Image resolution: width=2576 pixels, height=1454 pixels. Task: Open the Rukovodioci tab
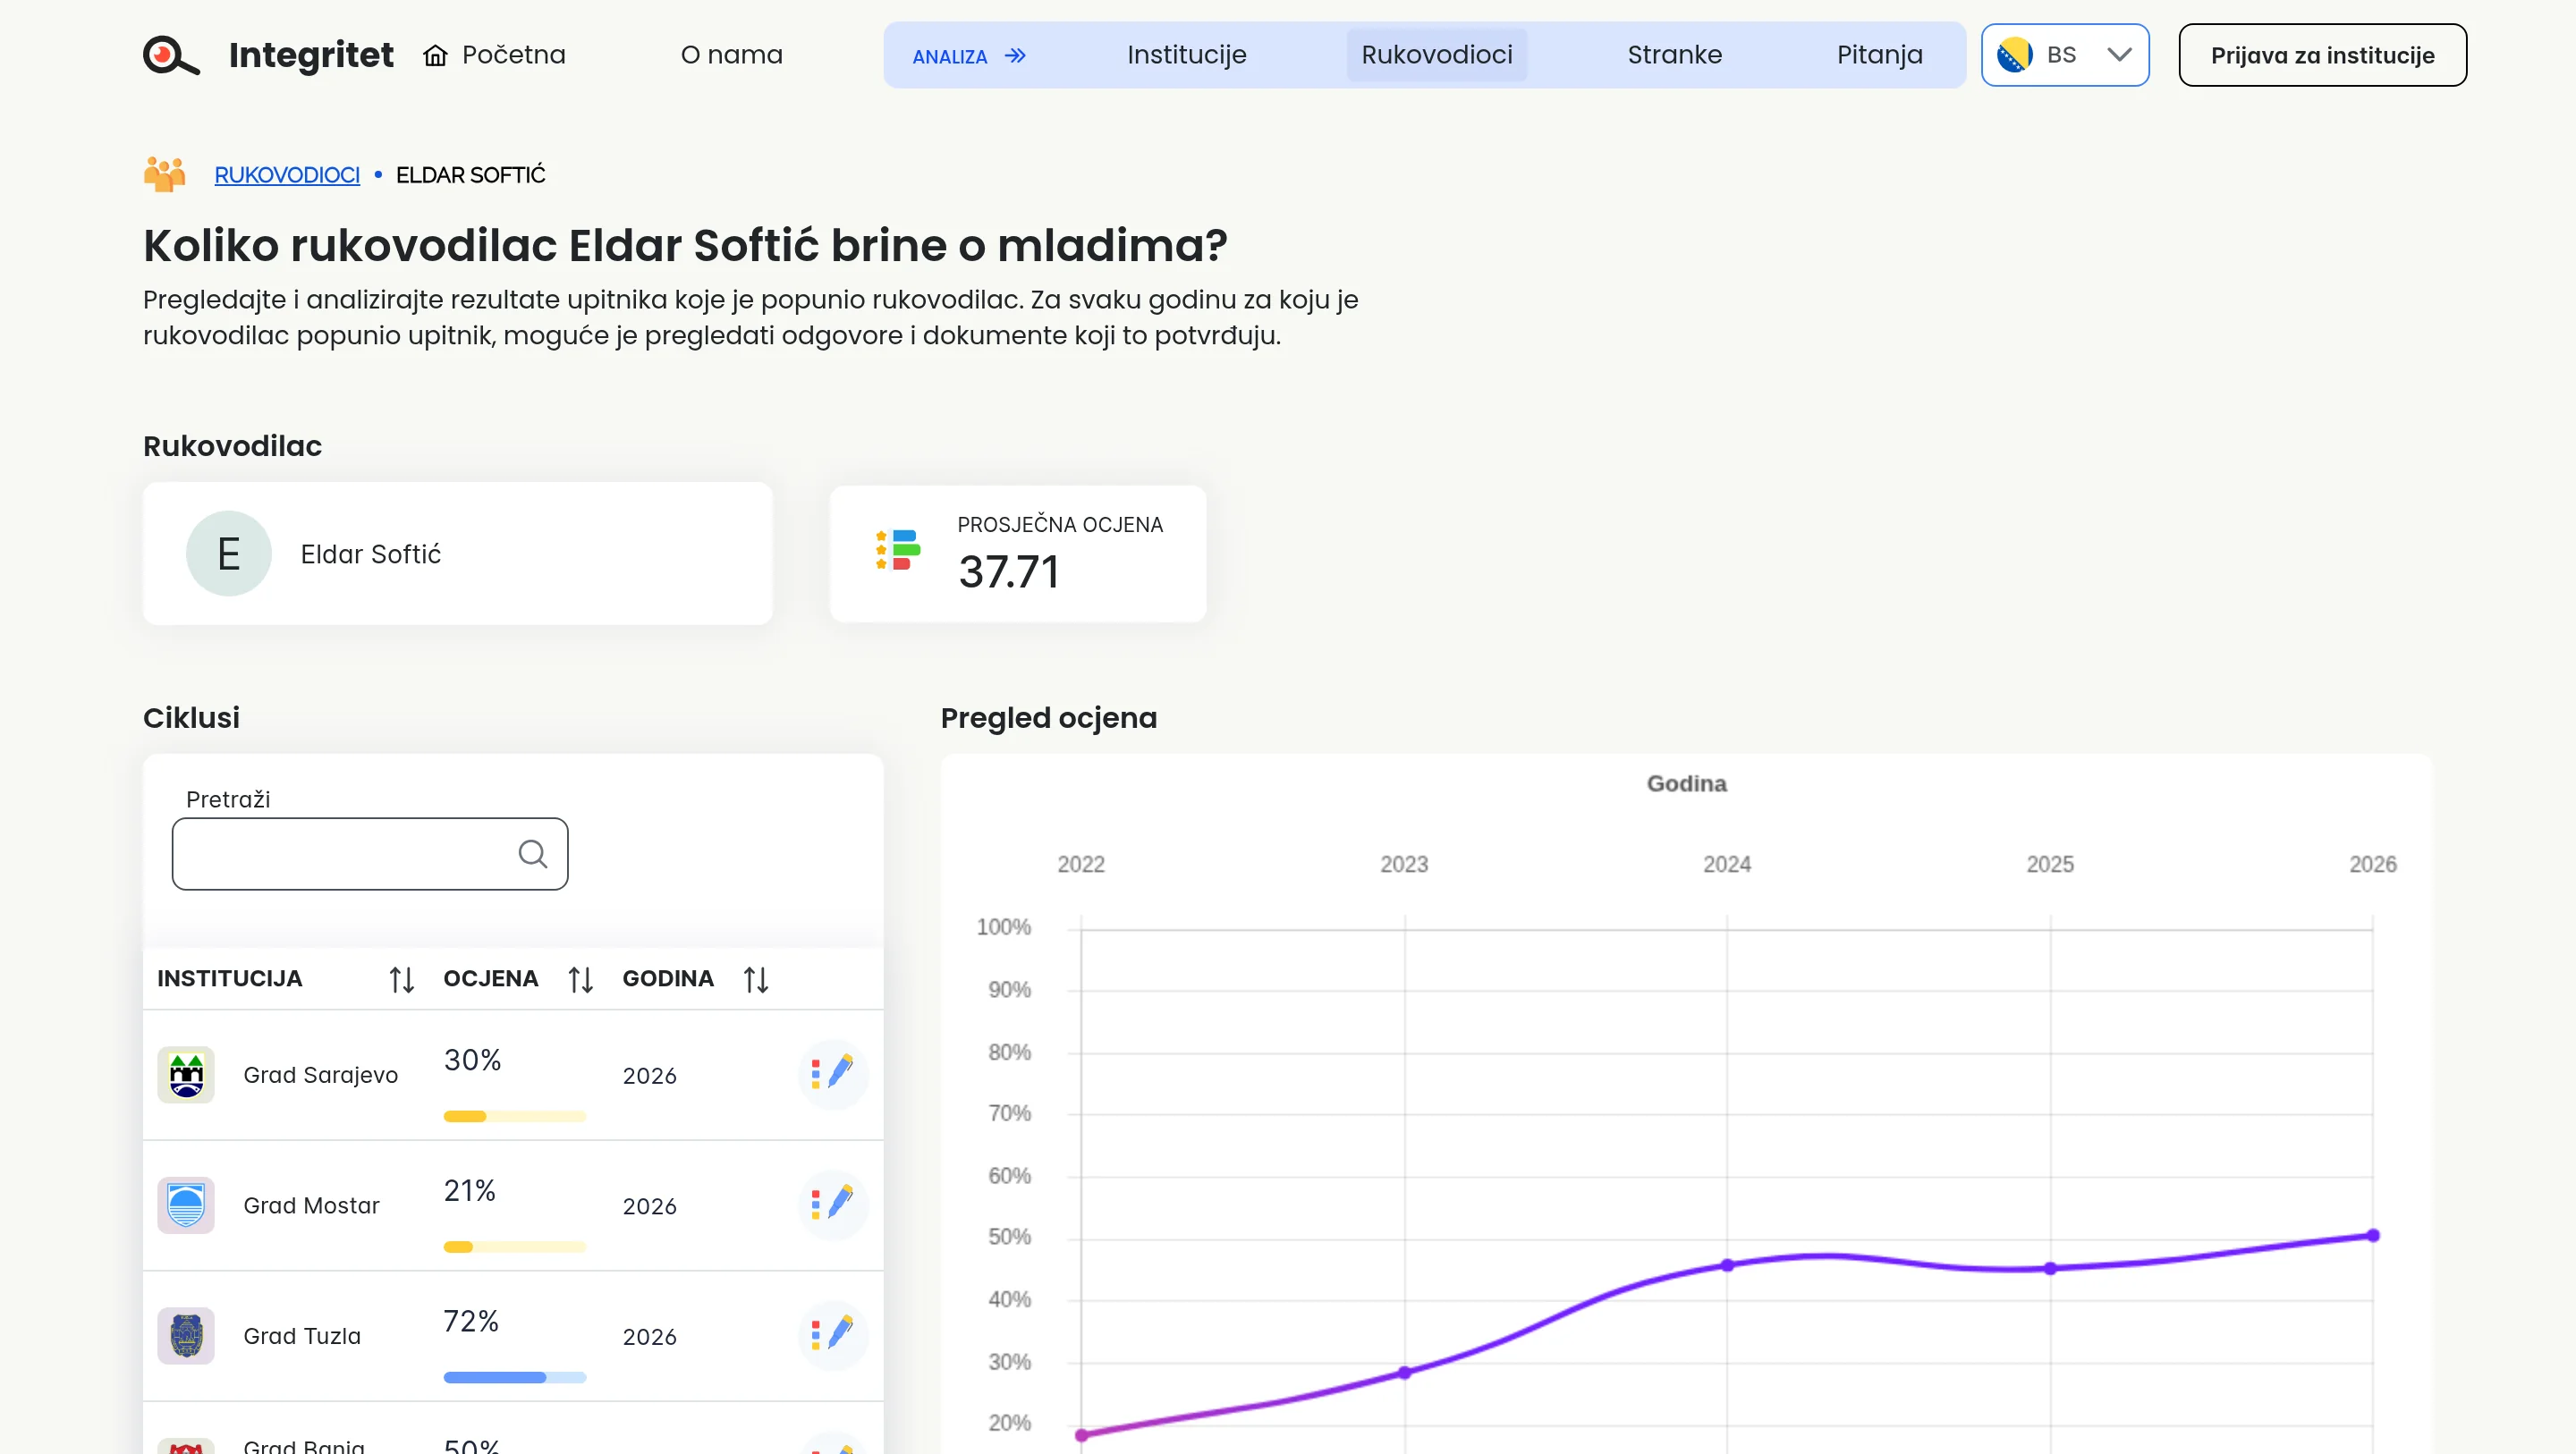(x=1437, y=55)
